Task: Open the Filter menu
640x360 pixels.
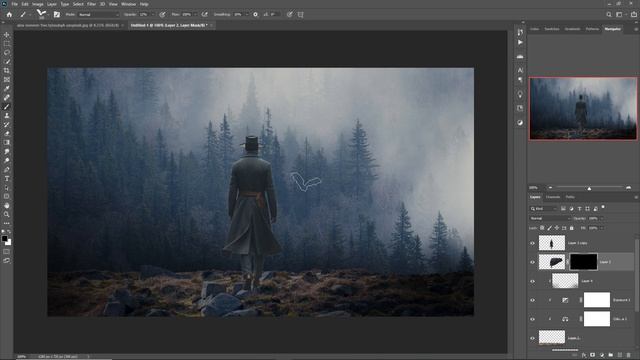Action: coord(91,4)
